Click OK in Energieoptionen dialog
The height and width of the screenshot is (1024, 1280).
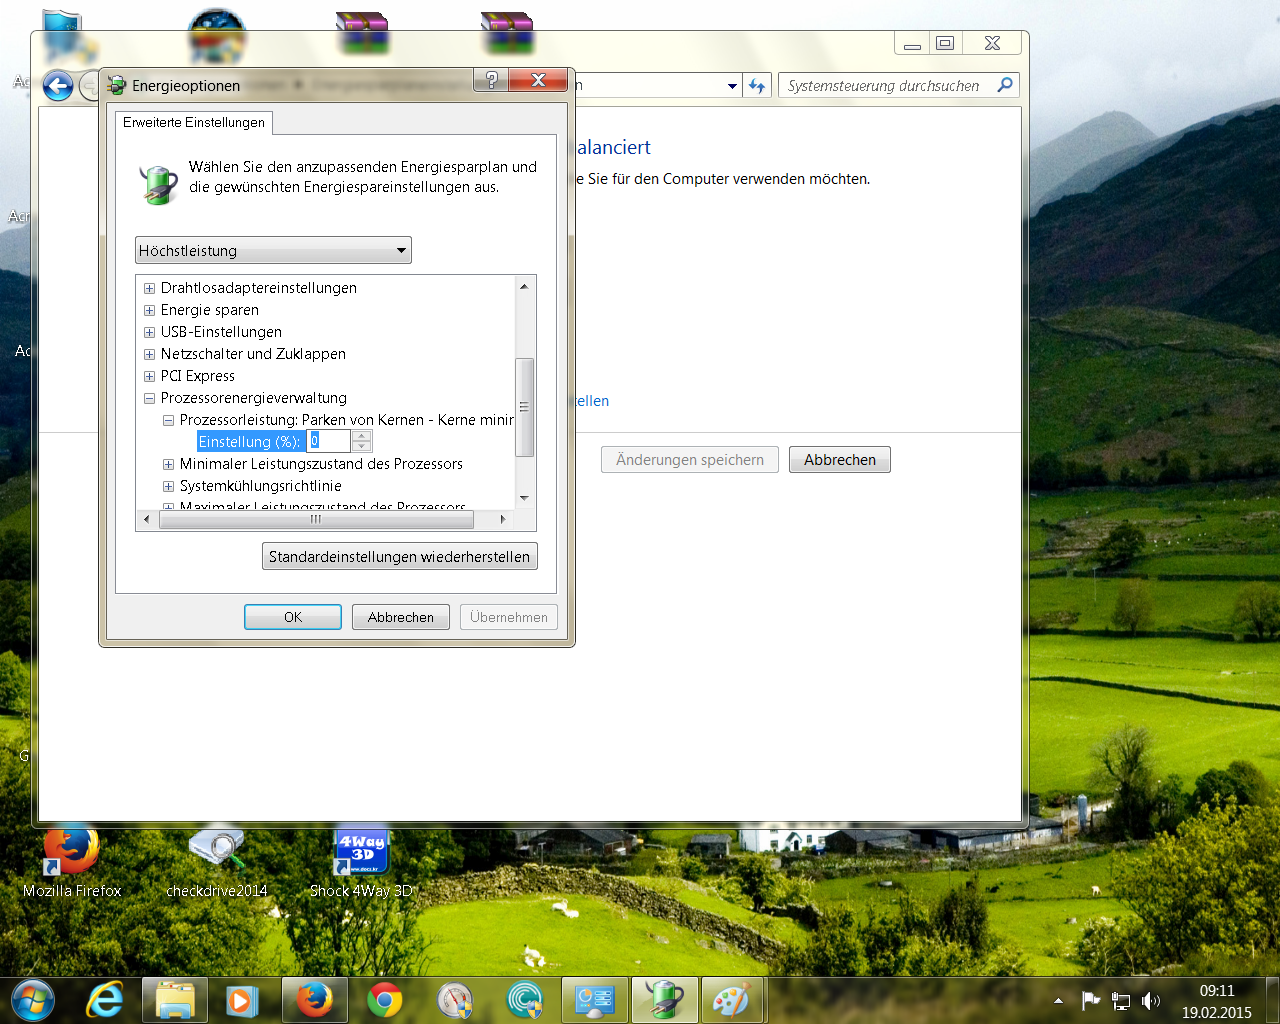coord(293,617)
